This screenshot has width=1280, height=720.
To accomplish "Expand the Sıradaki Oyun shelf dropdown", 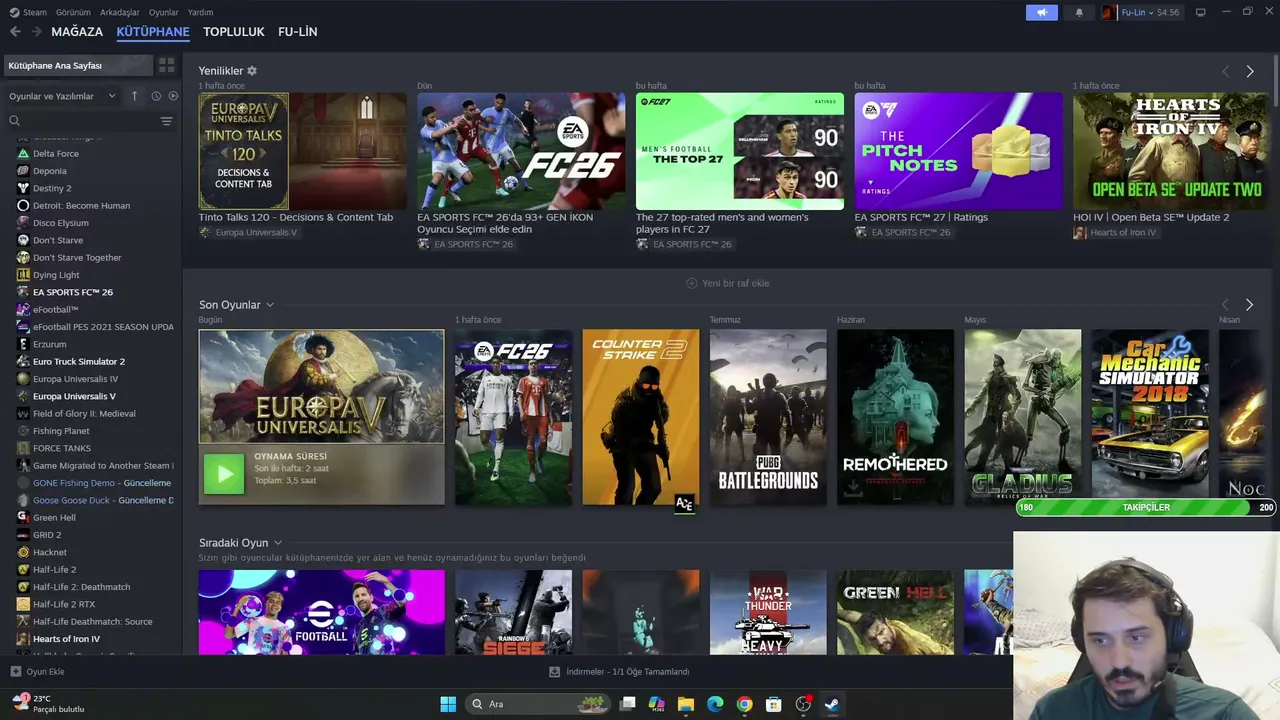I will click(278, 543).
